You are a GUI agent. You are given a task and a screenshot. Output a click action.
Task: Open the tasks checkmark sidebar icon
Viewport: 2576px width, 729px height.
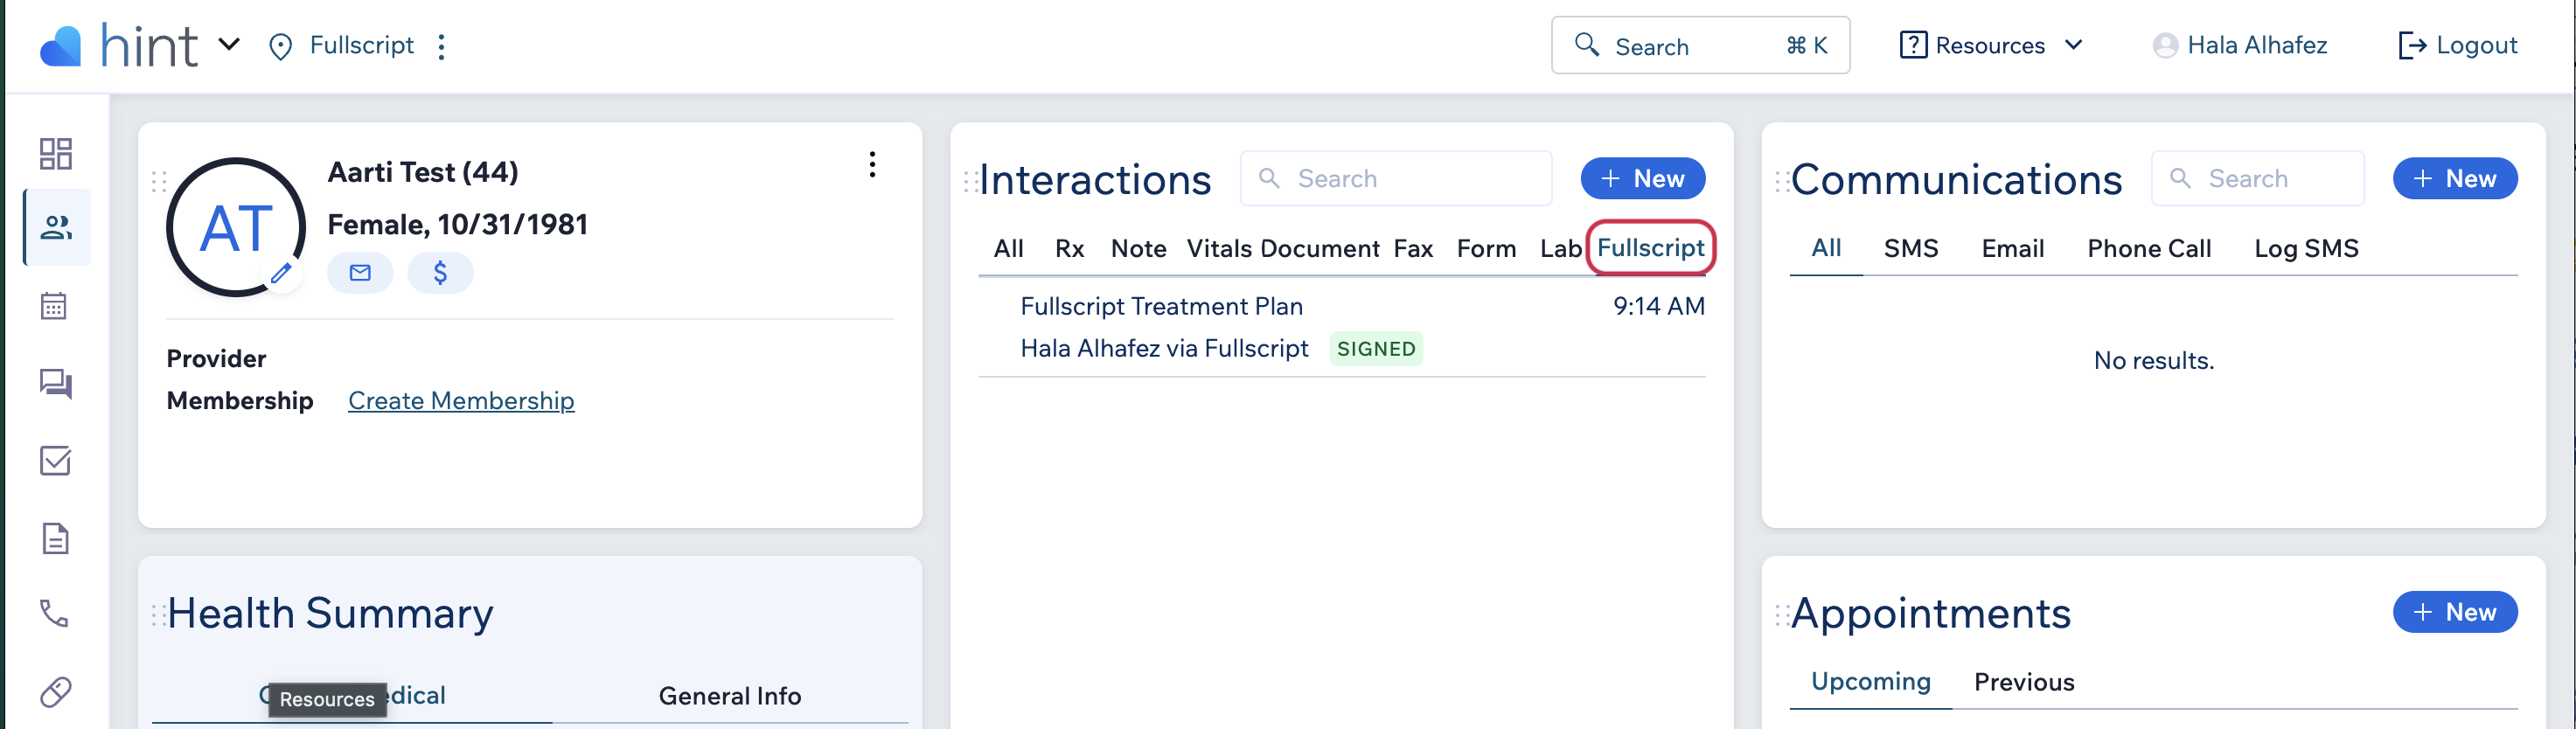click(56, 461)
